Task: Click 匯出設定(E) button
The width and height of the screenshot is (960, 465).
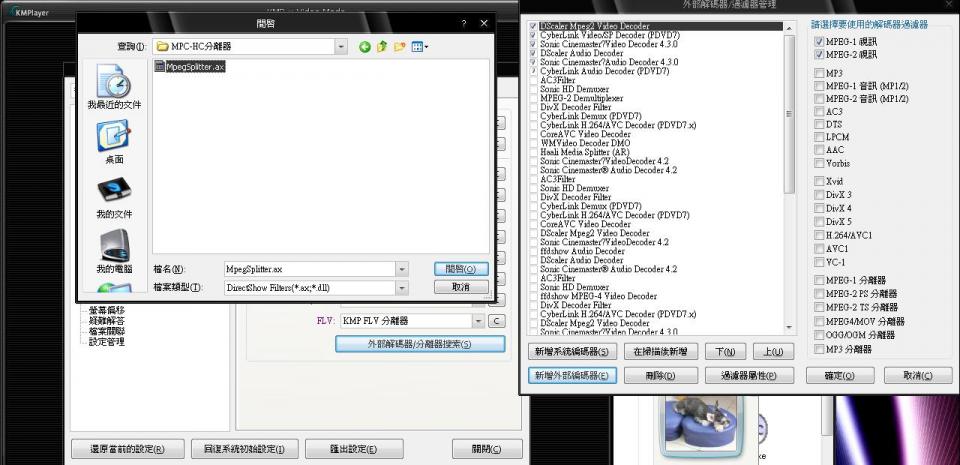Action: (354, 448)
